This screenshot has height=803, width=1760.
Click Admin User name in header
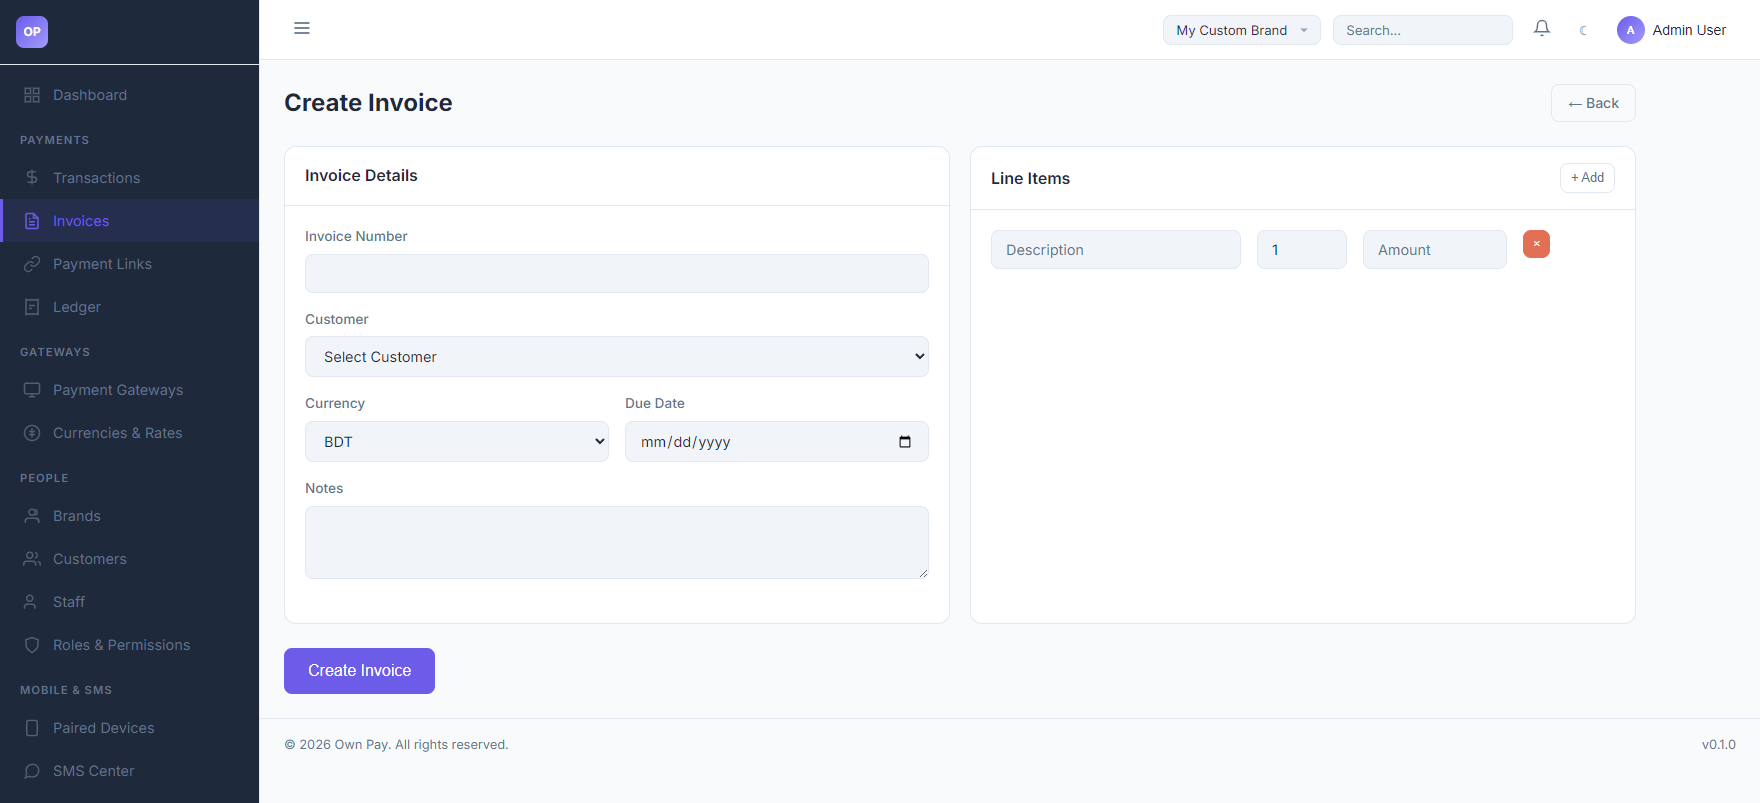point(1689,30)
